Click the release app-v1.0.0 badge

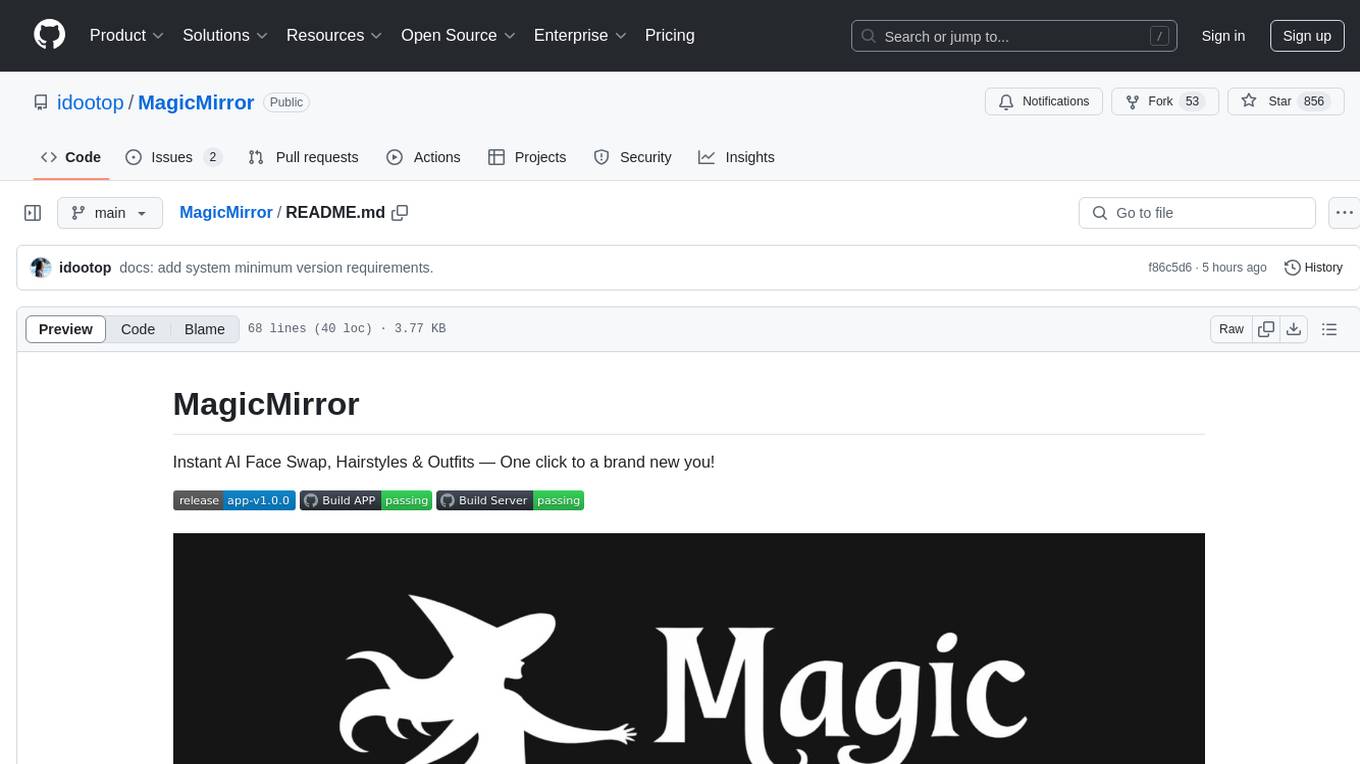234,500
